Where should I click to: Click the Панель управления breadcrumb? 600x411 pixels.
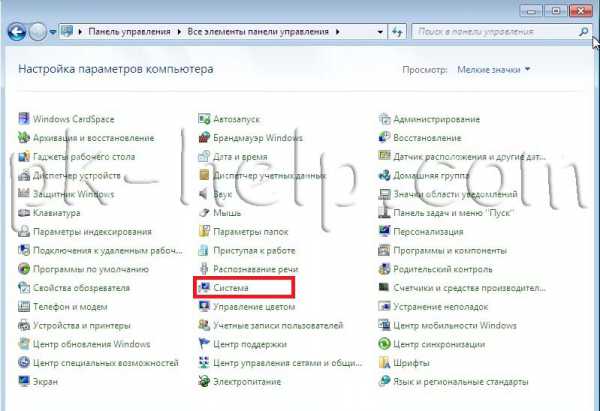[x=129, y=32]
